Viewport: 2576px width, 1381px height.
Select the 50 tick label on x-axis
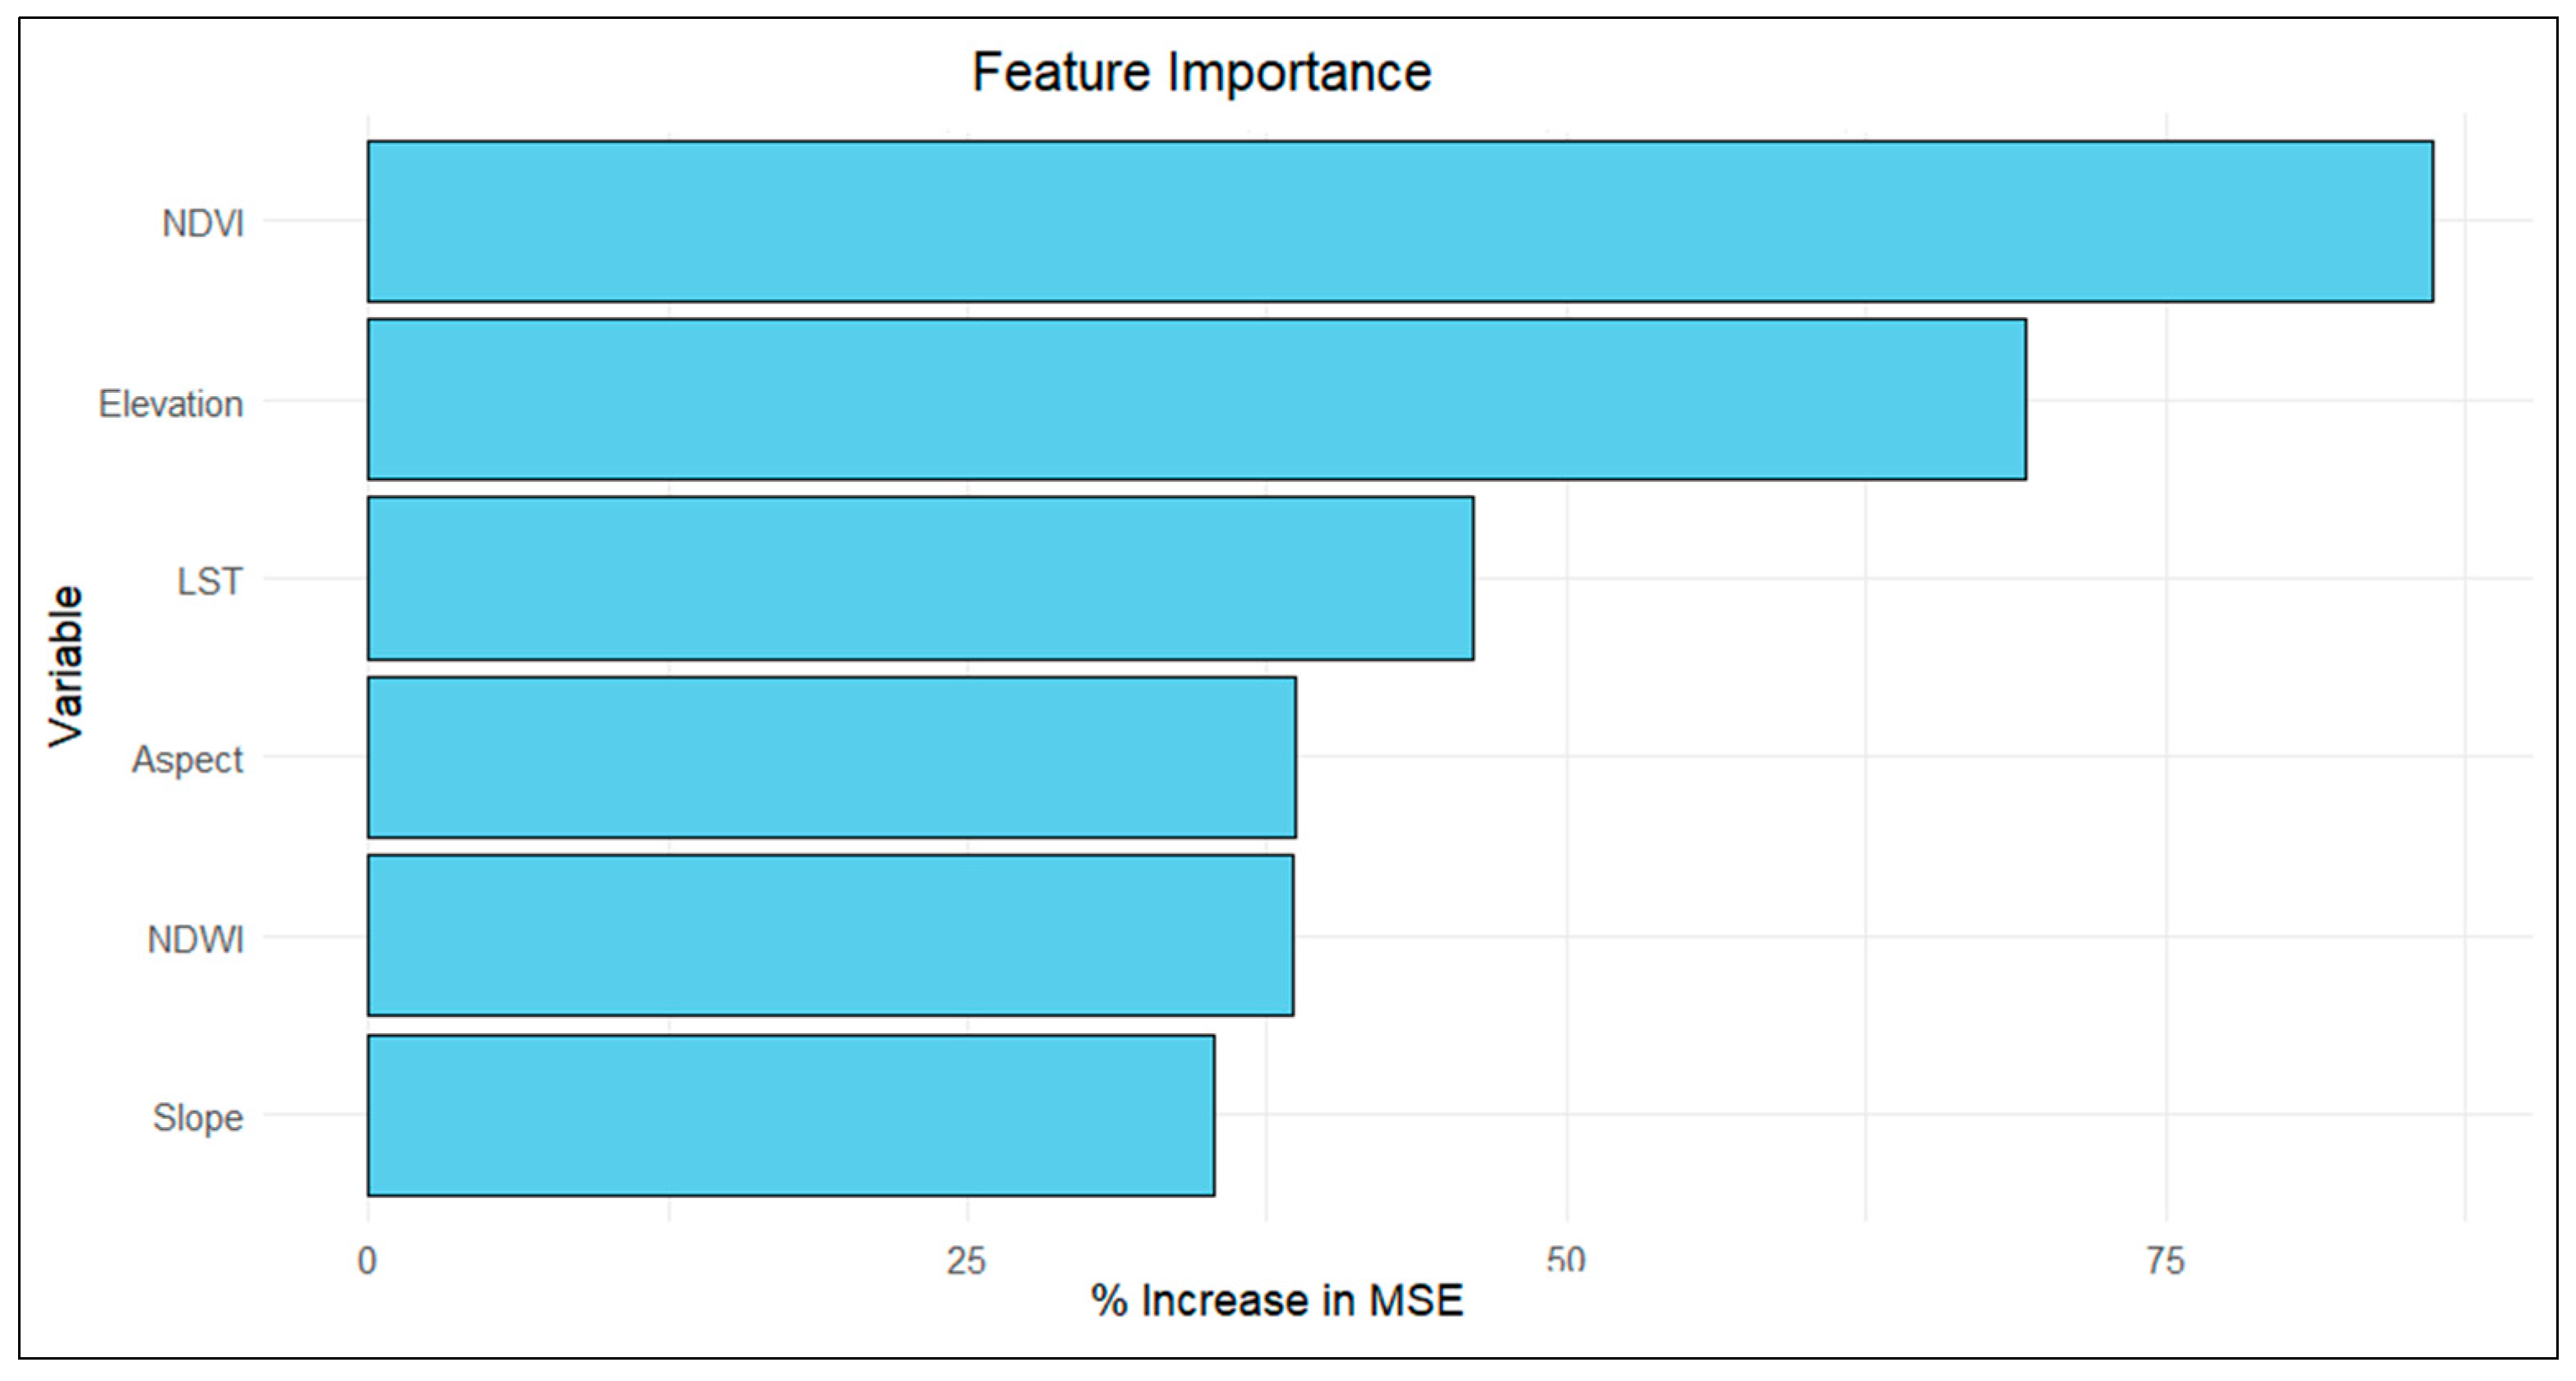[x=1565, y=1261]
